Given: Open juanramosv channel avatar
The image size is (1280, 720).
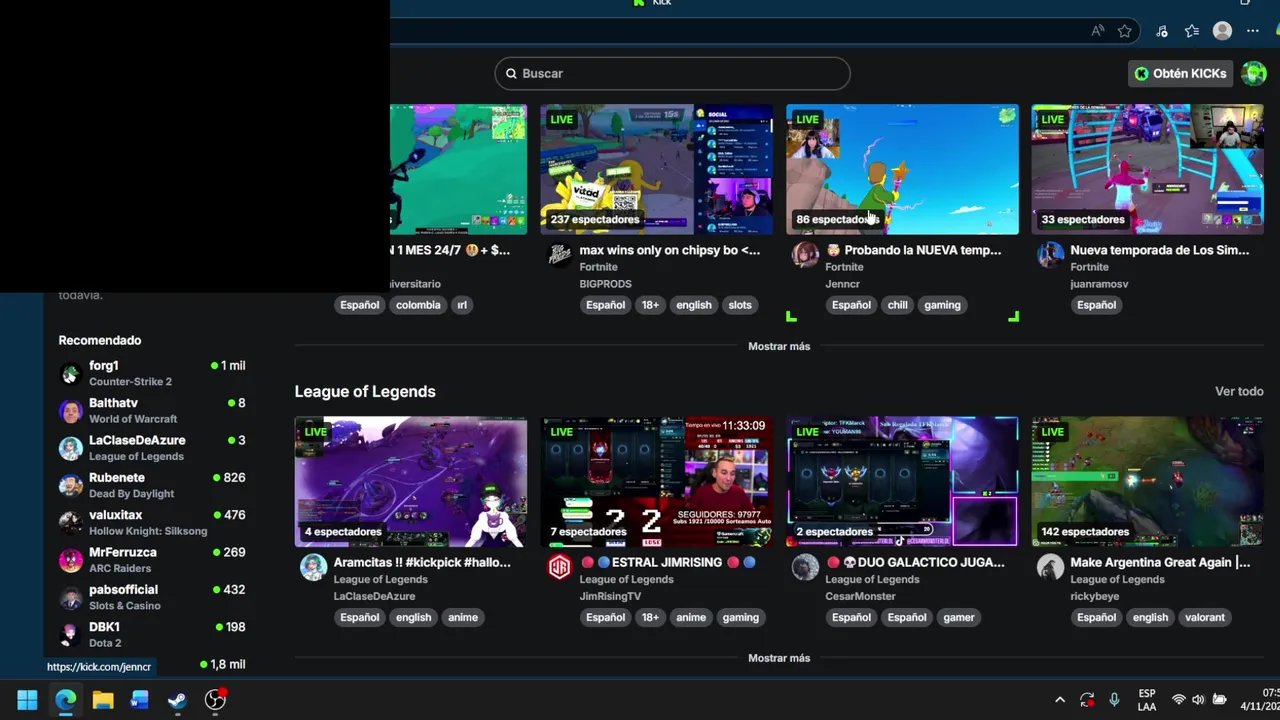Looking at the screenshot, I should point(1051,255).
